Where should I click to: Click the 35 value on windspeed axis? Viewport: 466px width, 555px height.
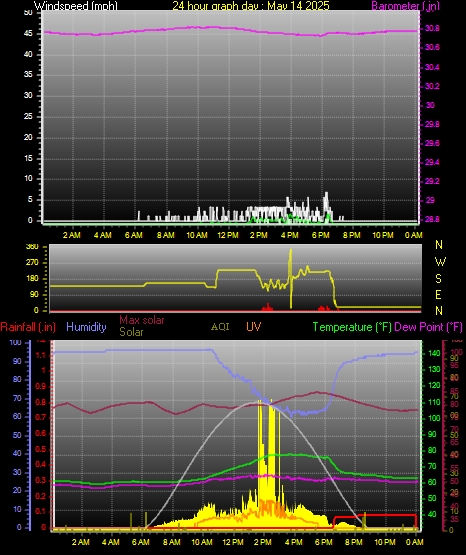coord(28,74)
